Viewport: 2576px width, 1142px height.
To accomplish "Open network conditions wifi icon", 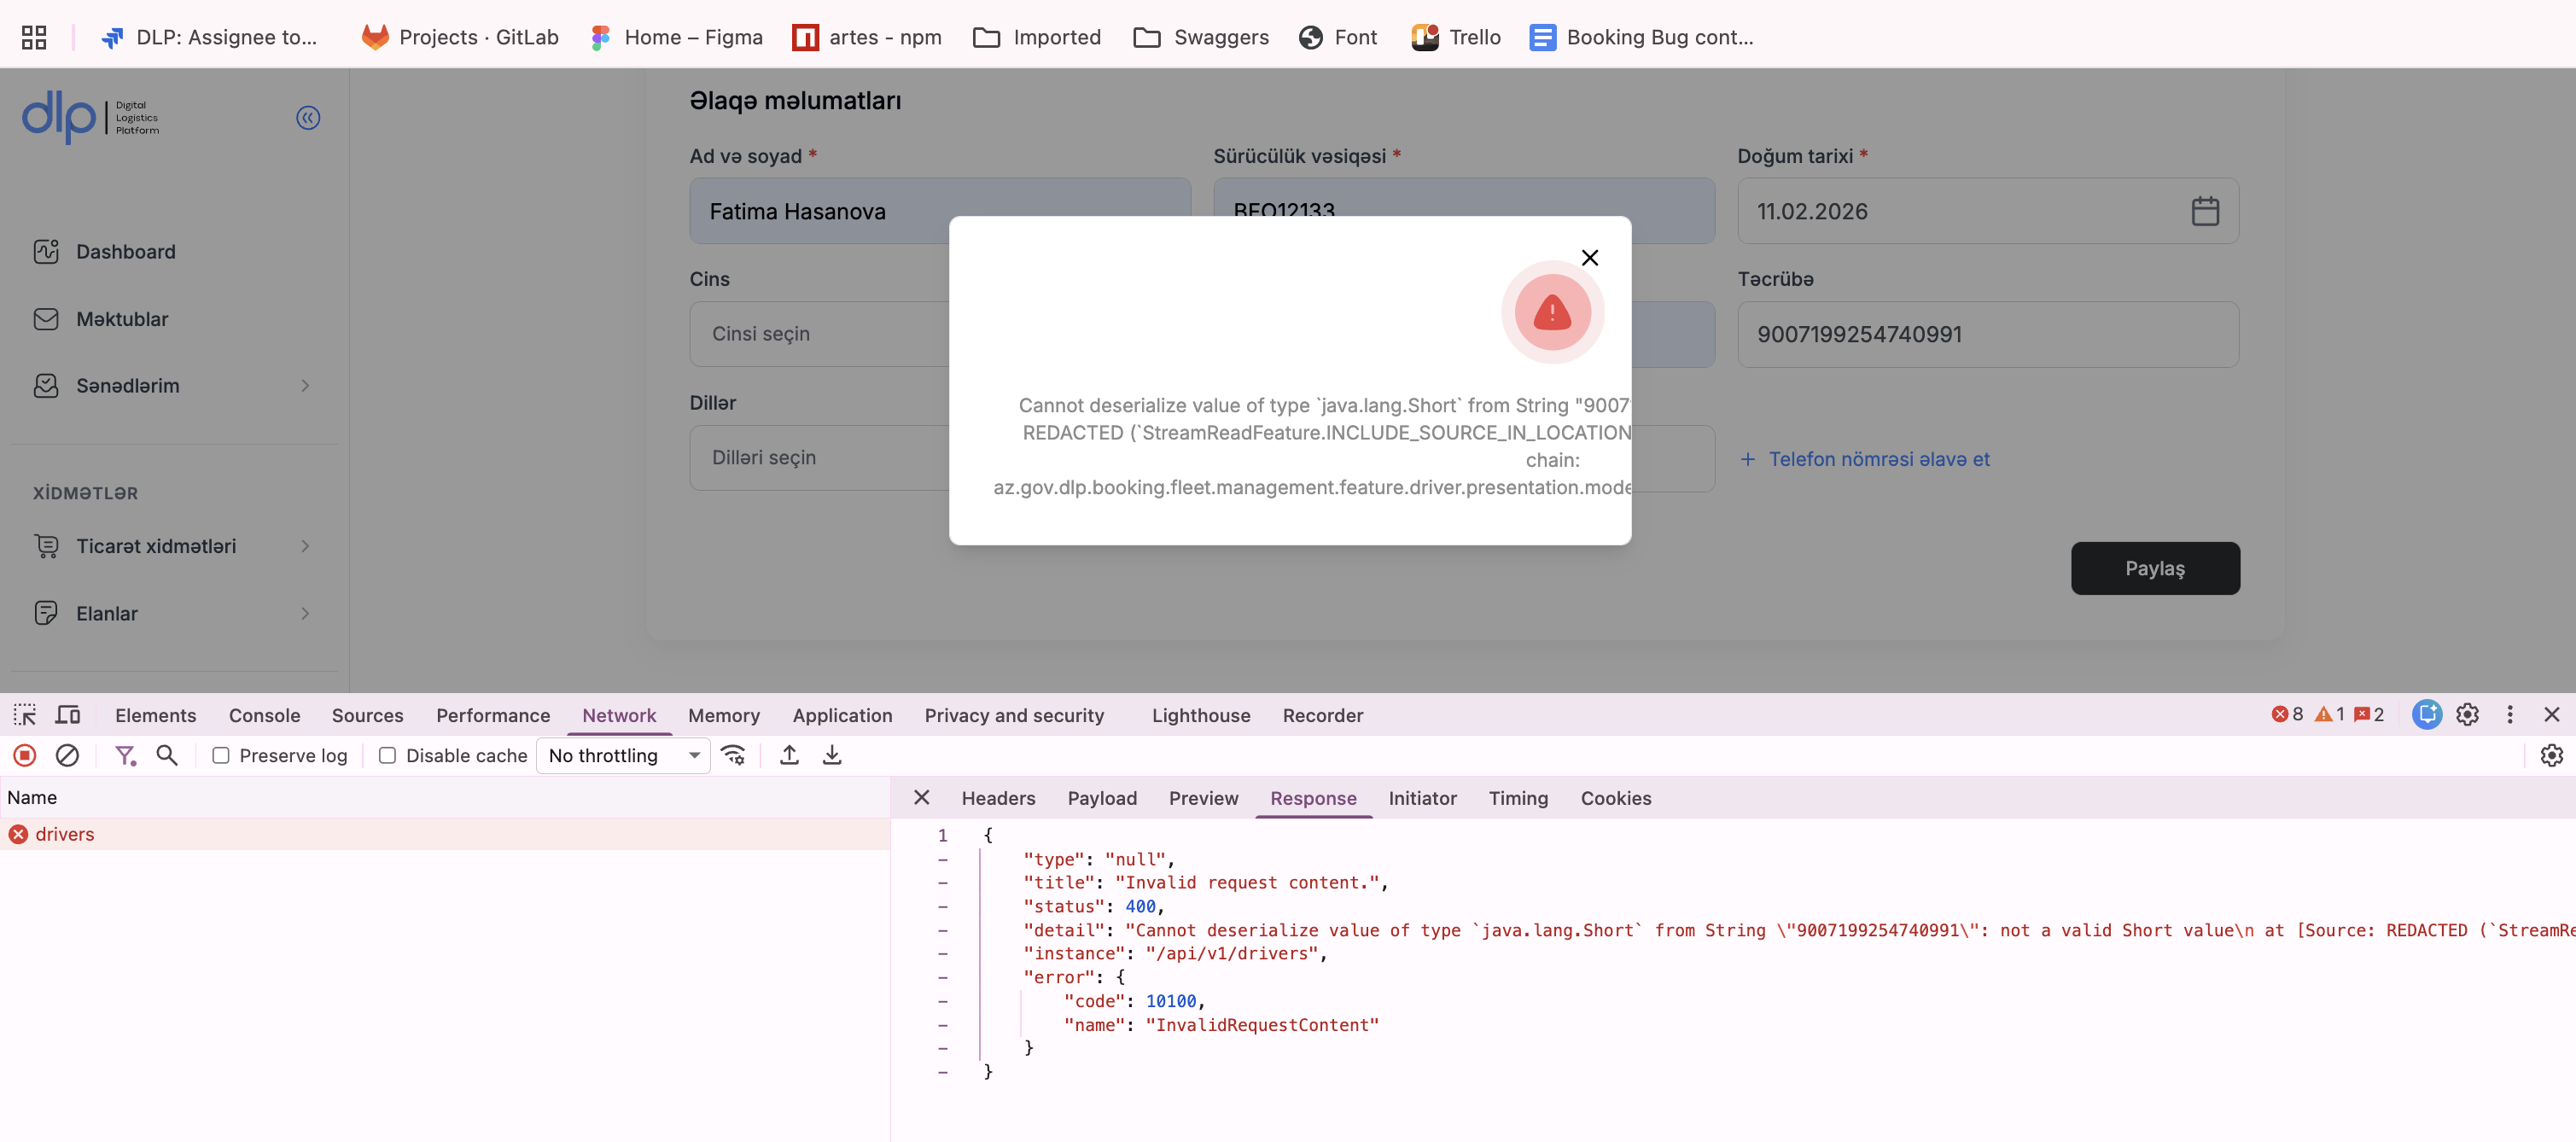I will coord(733,756).
